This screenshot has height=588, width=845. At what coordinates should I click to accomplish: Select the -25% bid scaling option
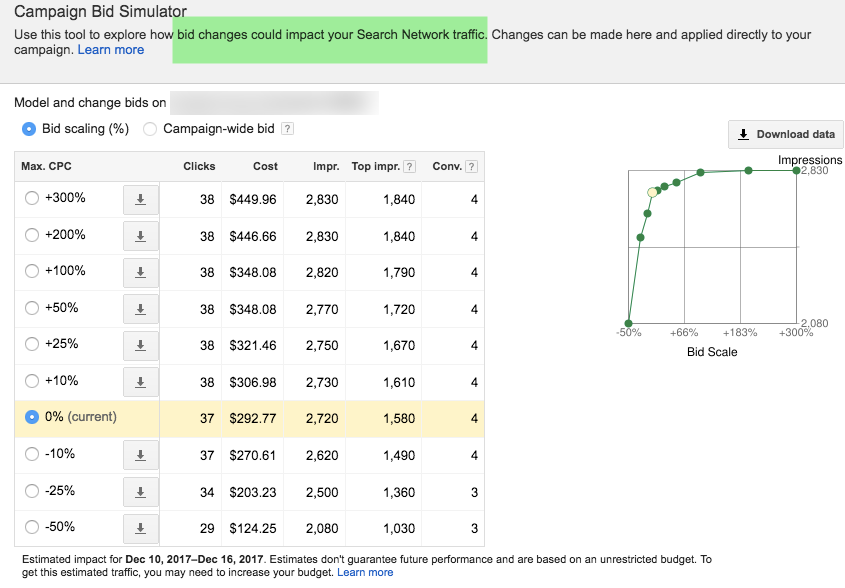point(30,491)
